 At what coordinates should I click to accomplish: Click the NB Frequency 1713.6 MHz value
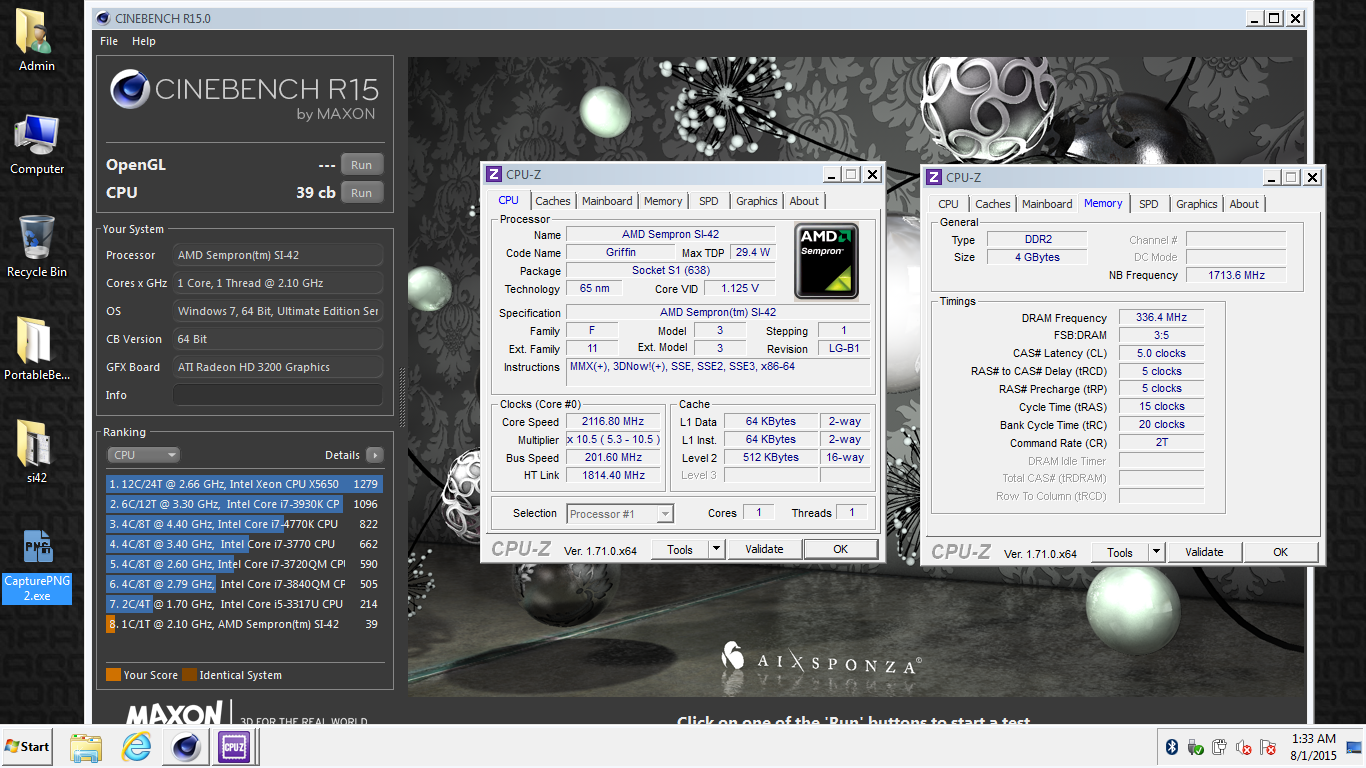coord(1235,275)
